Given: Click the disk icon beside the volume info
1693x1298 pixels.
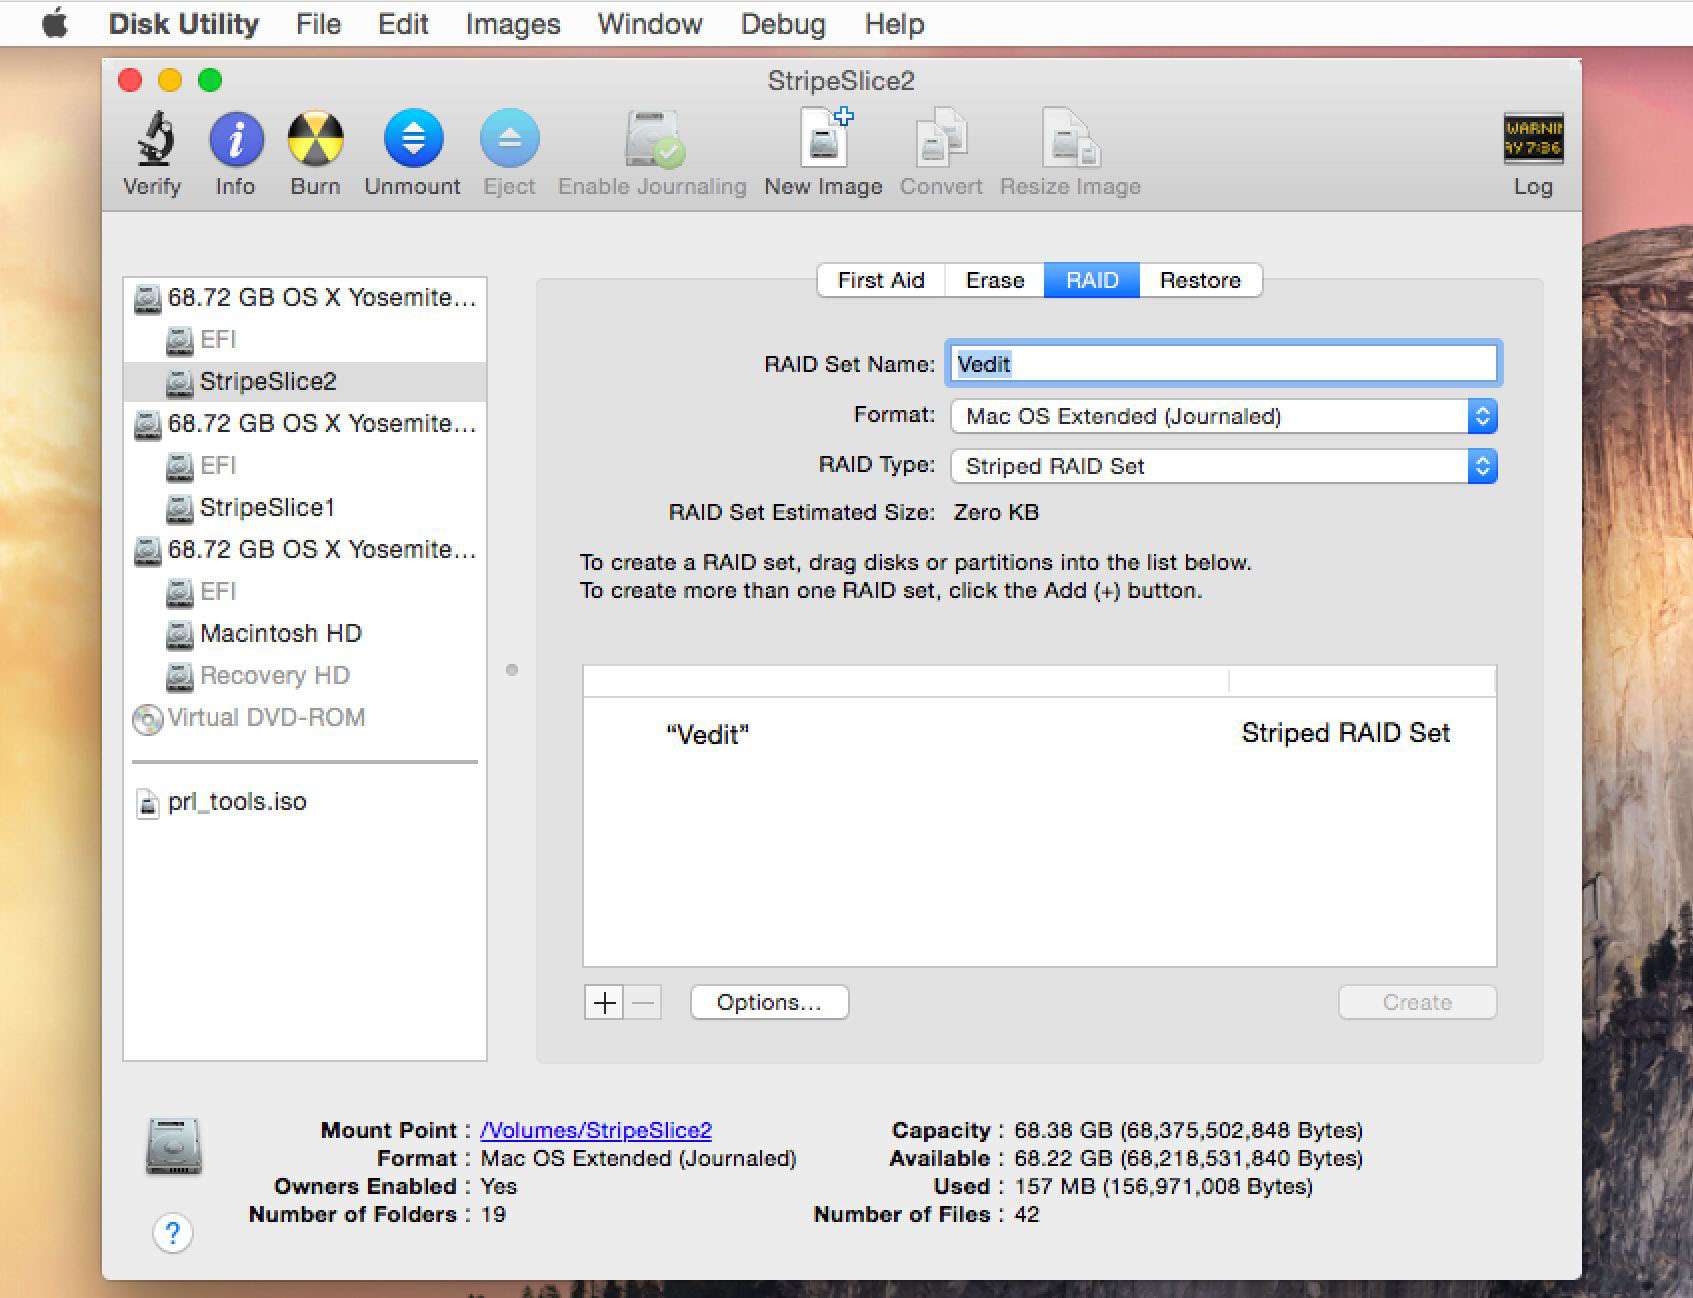Looking at the screenshot, I should 174,1146.
